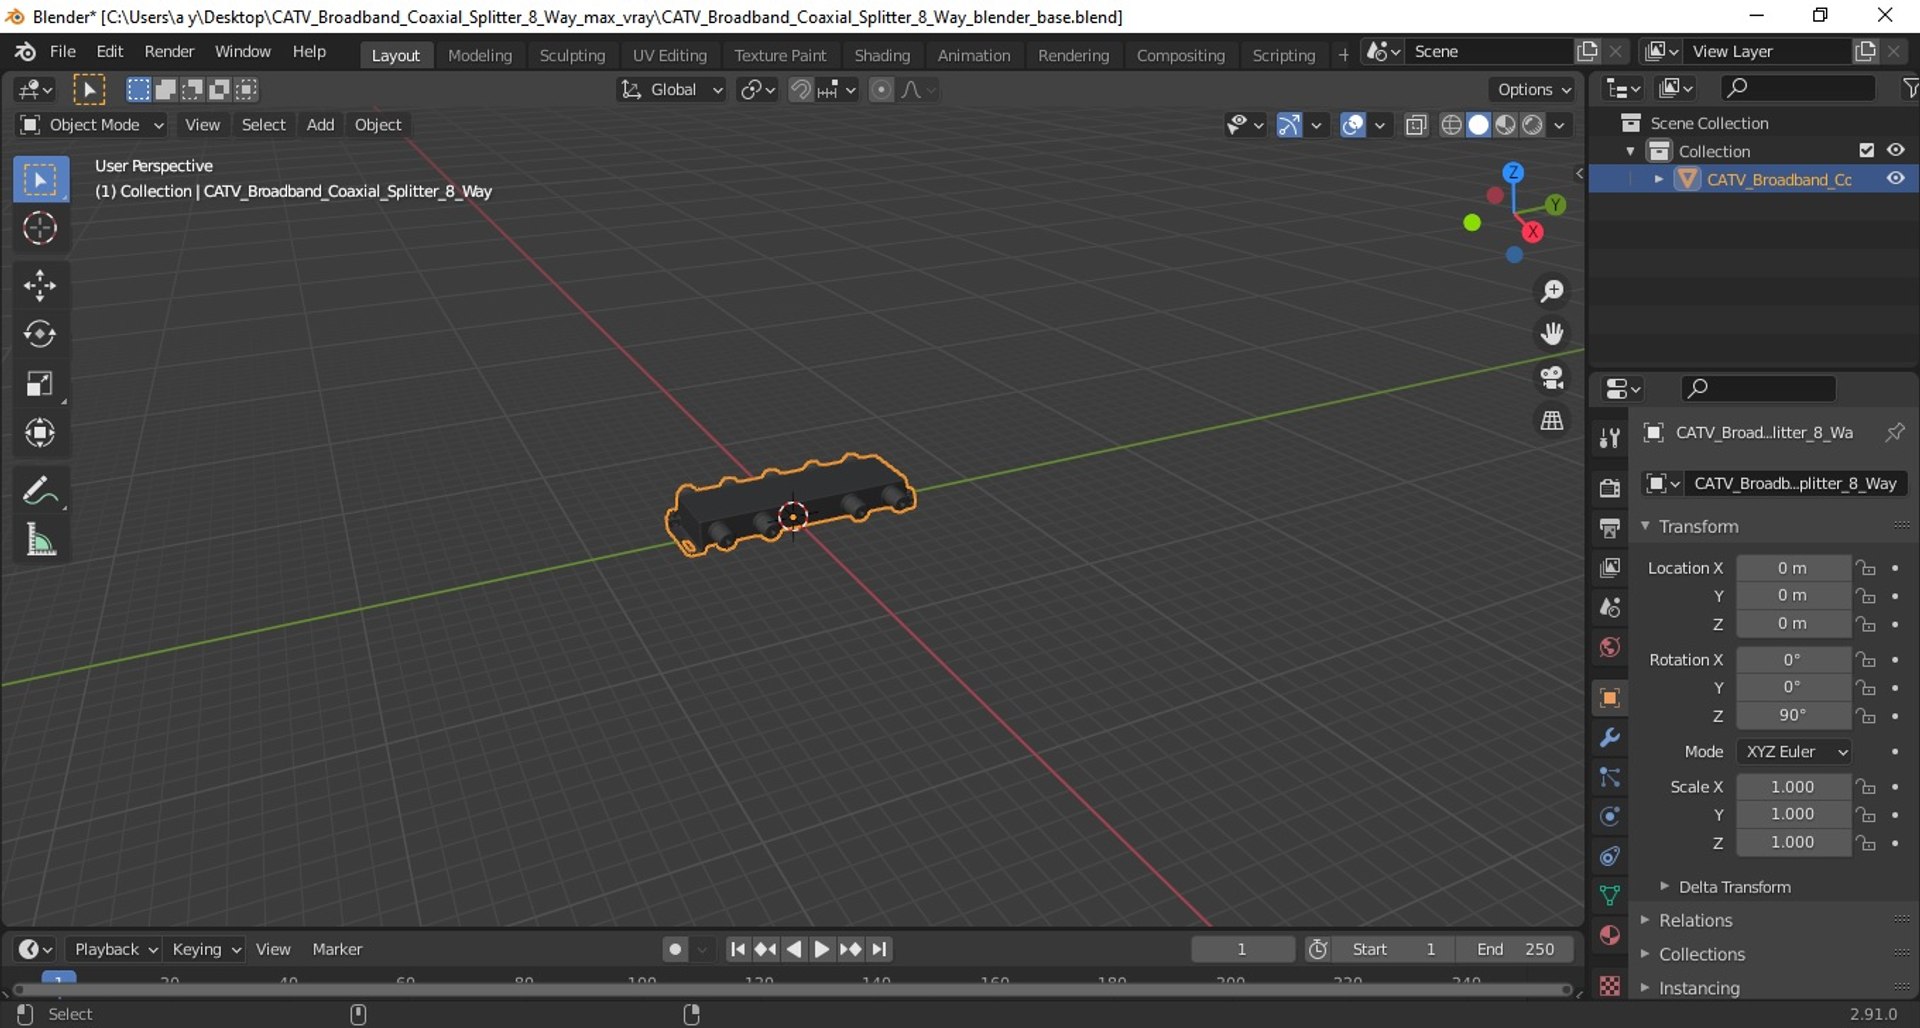Toggle X-ray display

pyautogui.click(x=1416, y=125)
